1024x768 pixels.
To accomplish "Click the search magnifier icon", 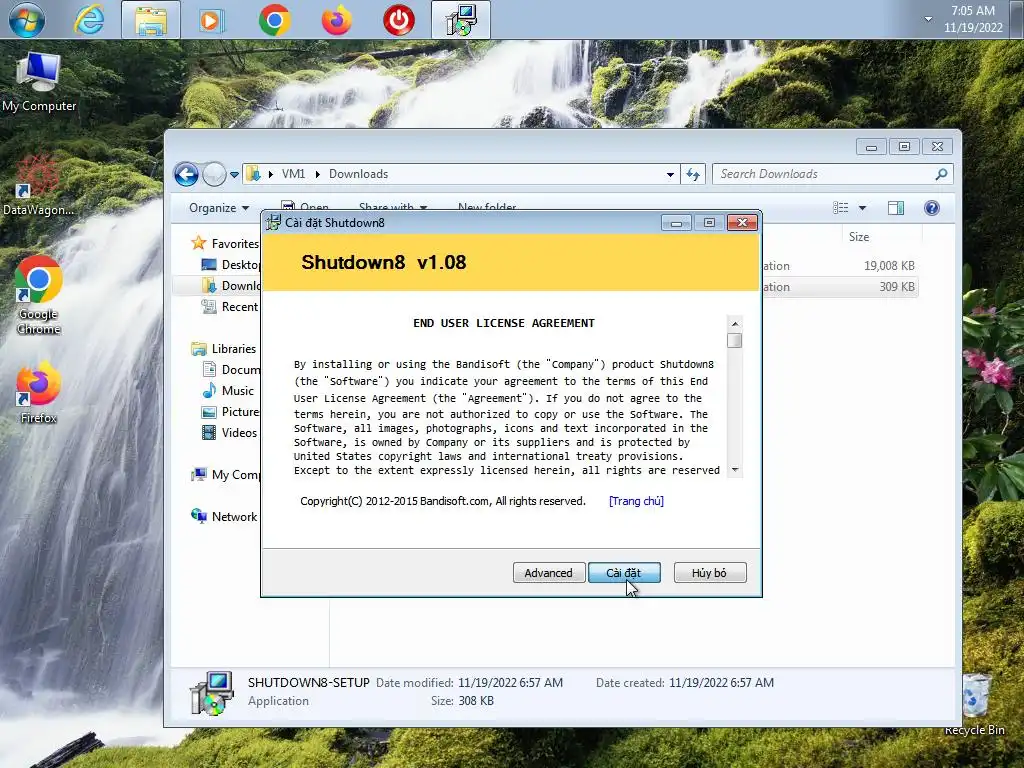I will (941, 174).
